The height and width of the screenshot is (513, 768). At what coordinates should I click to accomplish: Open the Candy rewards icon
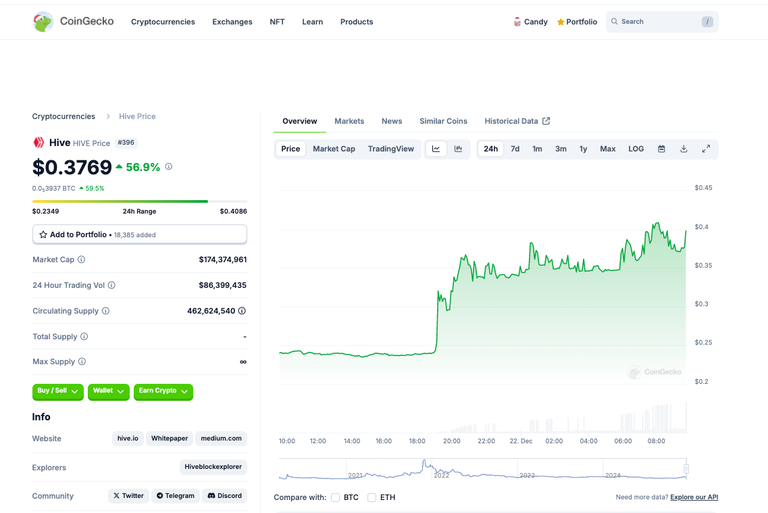point(517,22)
